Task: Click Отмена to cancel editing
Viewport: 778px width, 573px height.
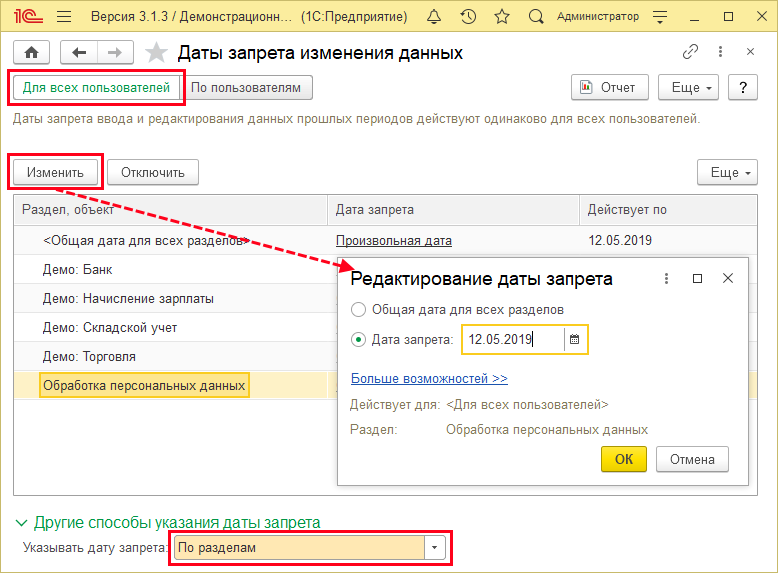Action: (x=692, y=459)
